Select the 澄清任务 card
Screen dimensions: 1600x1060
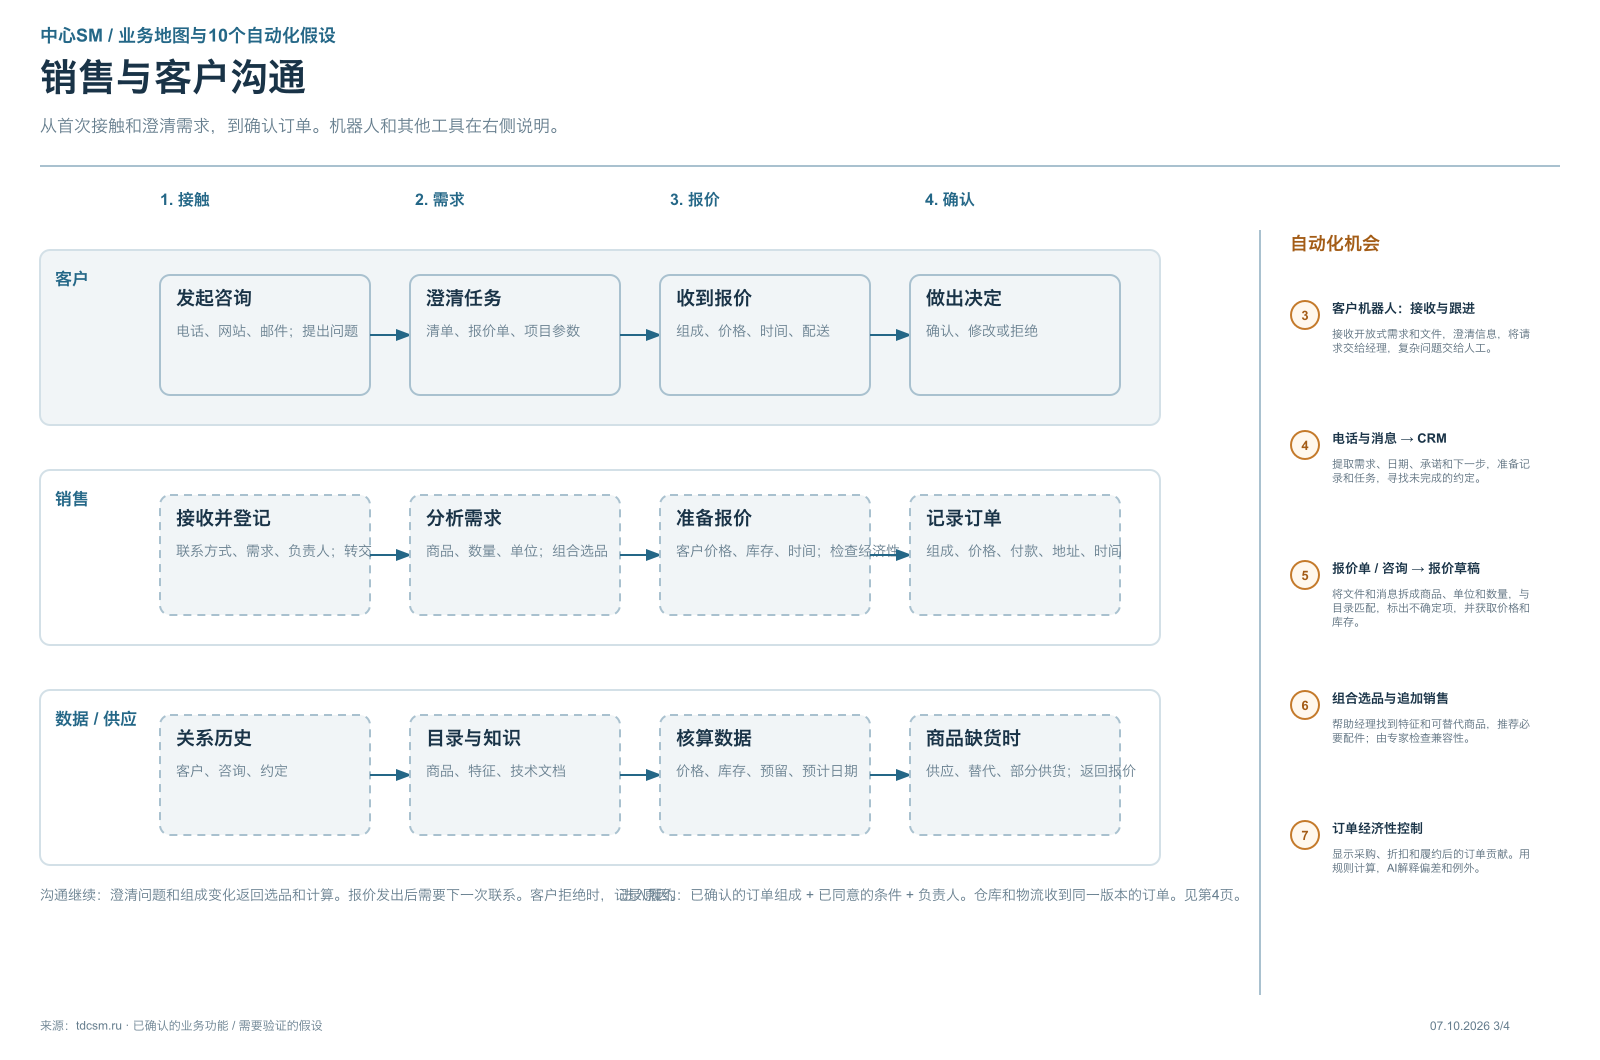(x=515, y=335)
